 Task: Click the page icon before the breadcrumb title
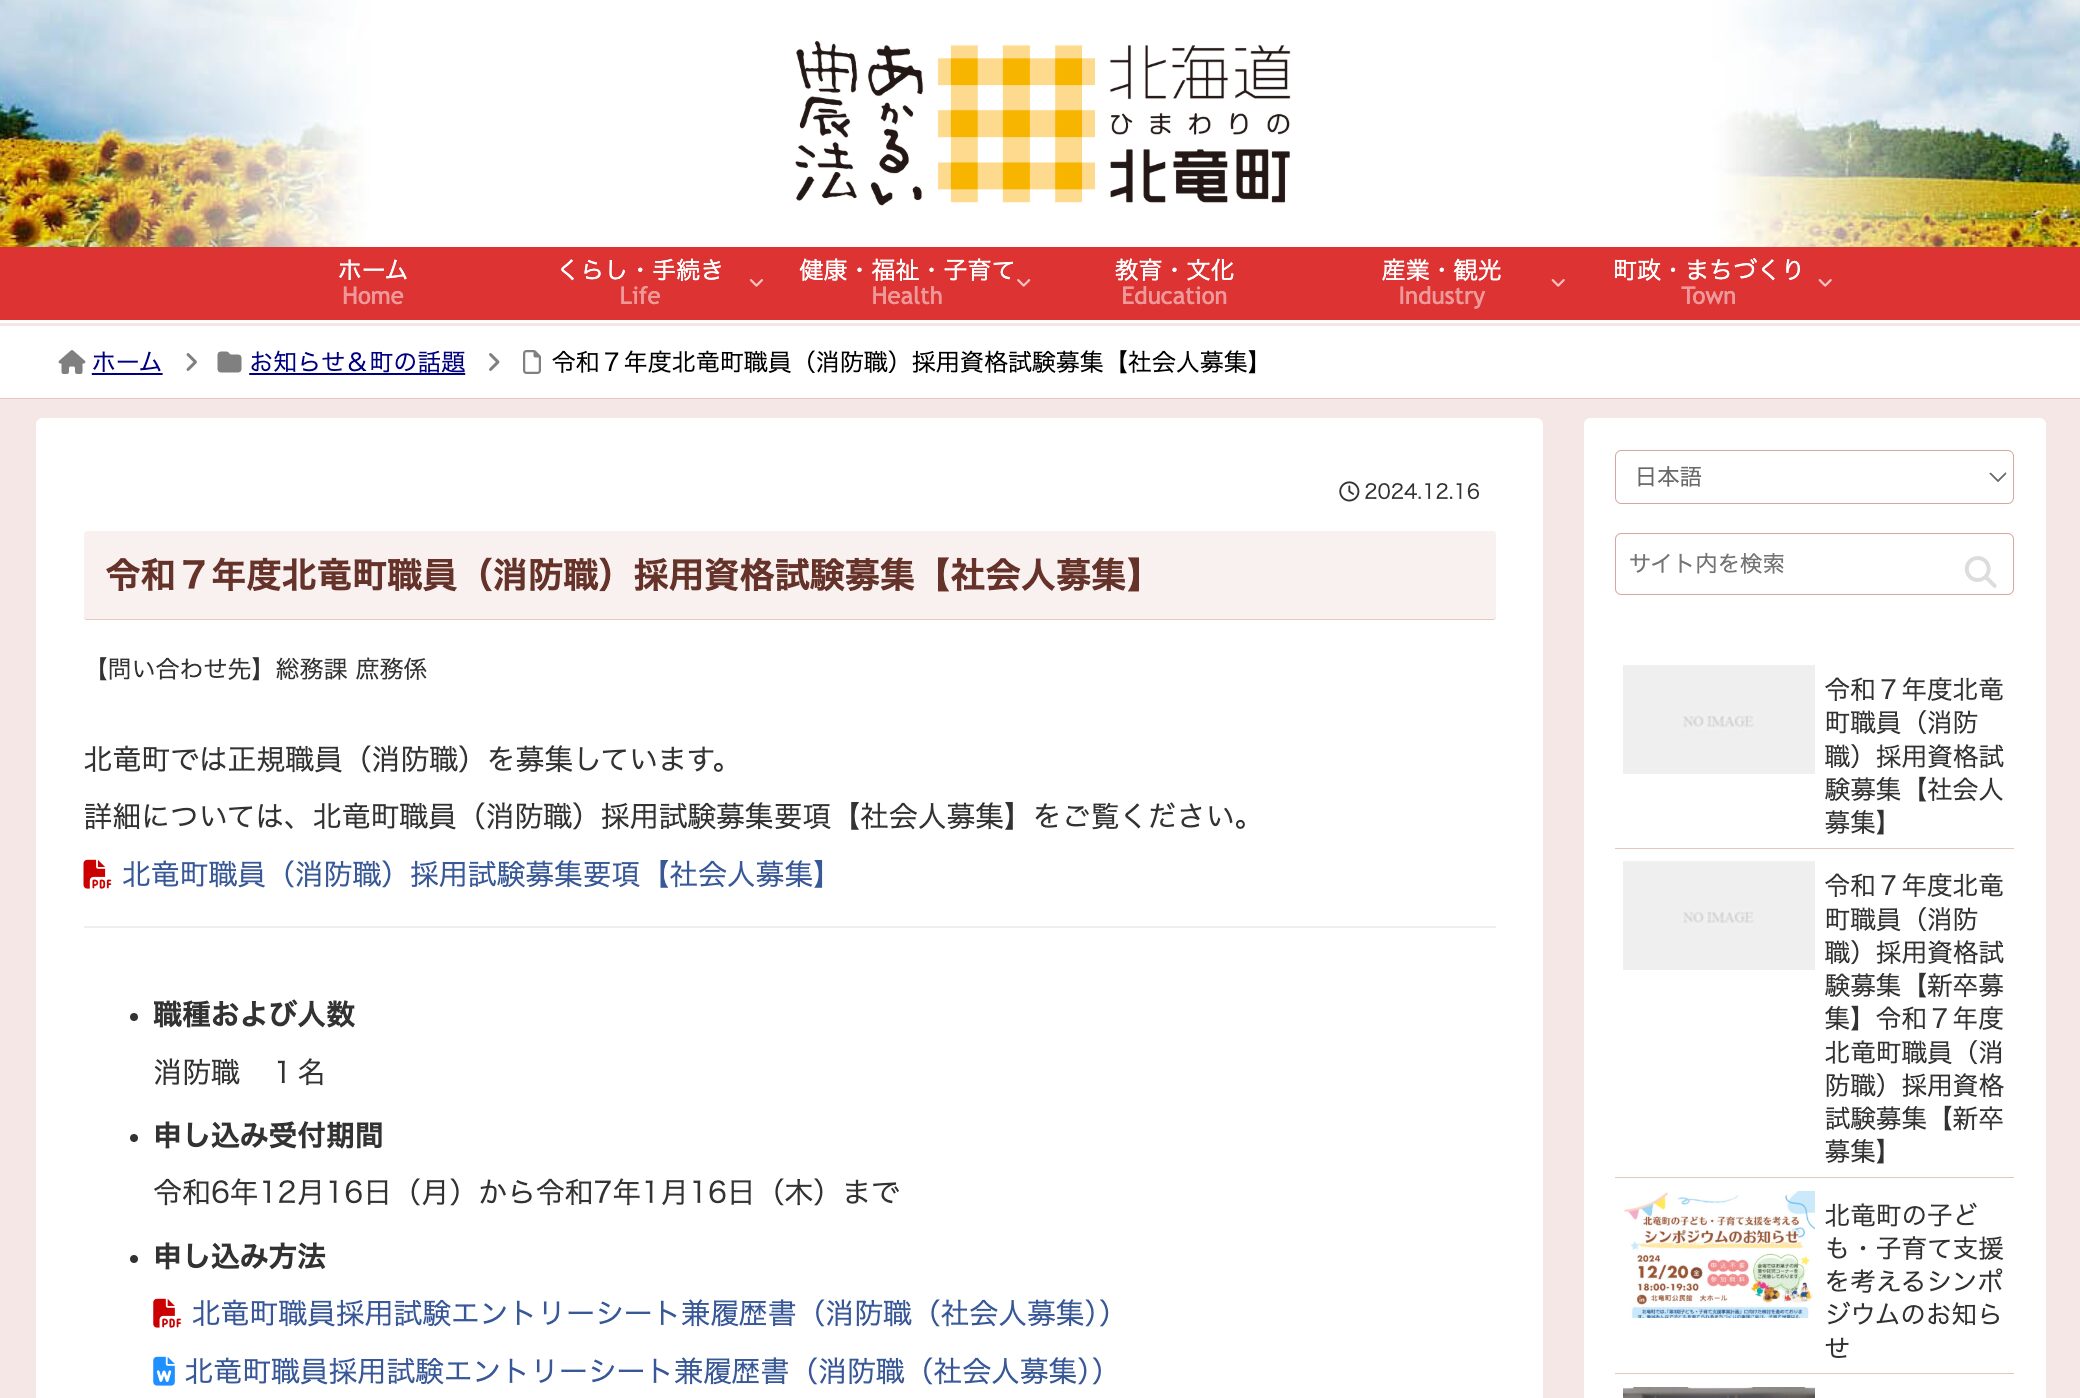click(532, 362)
